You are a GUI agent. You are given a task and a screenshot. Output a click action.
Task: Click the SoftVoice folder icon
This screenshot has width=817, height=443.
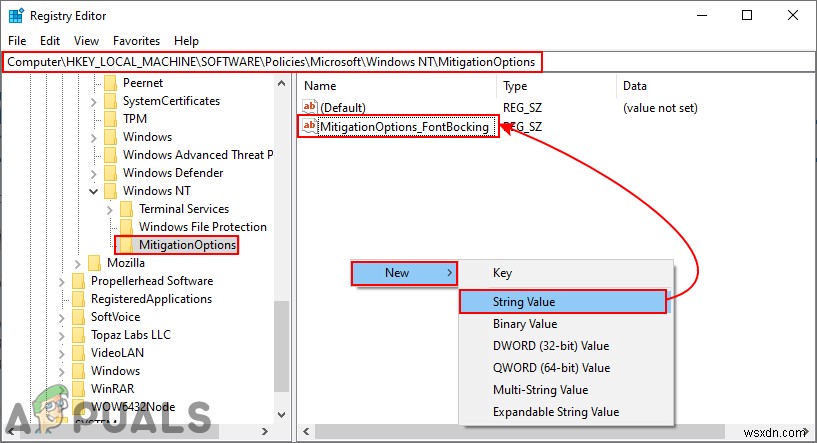coord(78,317)
